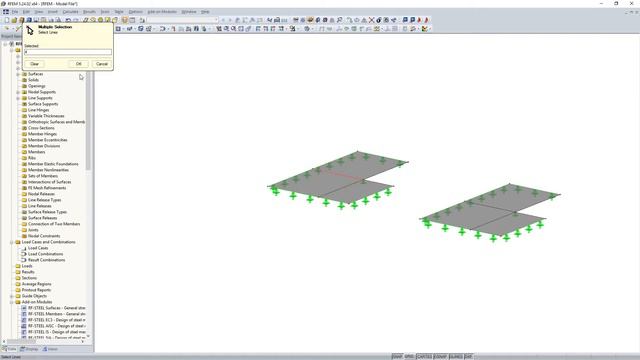Screen dimensions: 640x360
Task: Expand the Surfaces tree node
Action: pyautogui.click(x=18, y=74)
